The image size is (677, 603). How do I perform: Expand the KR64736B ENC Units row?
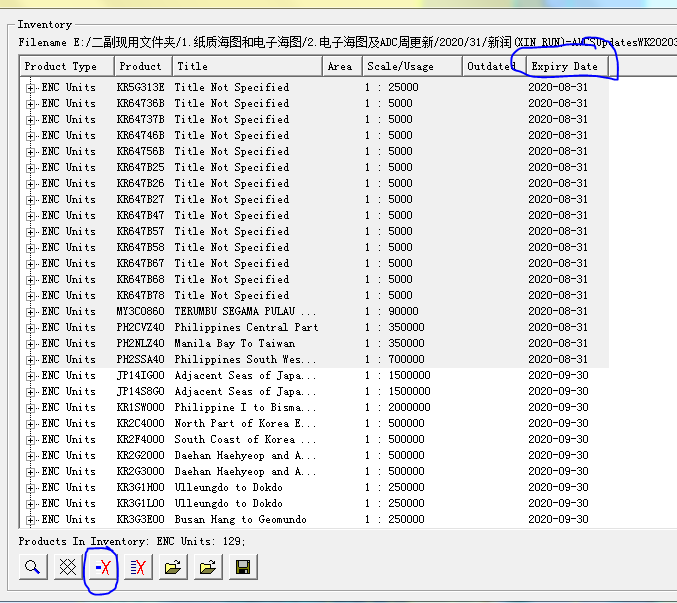tap(30, 104)
